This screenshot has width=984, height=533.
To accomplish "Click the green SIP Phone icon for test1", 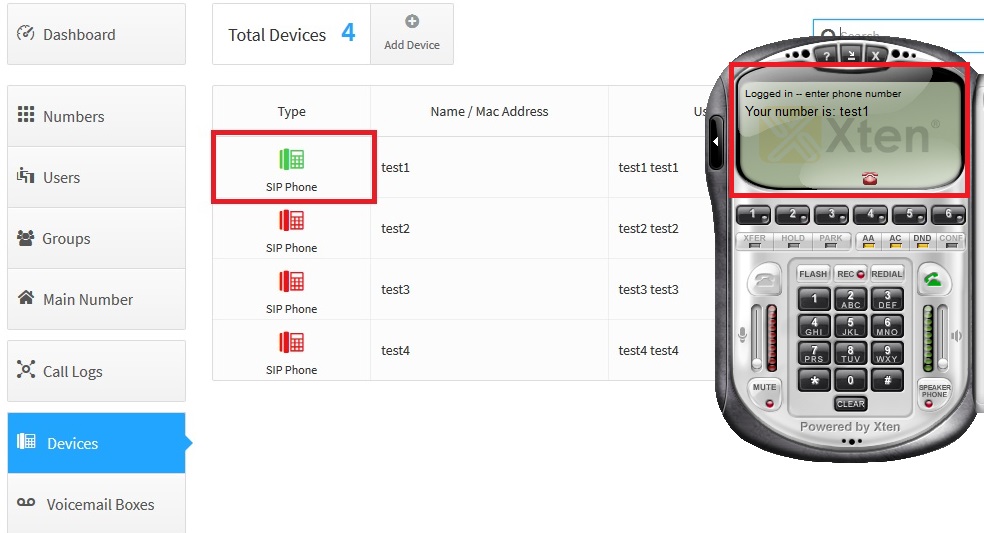I will point(291,159).
